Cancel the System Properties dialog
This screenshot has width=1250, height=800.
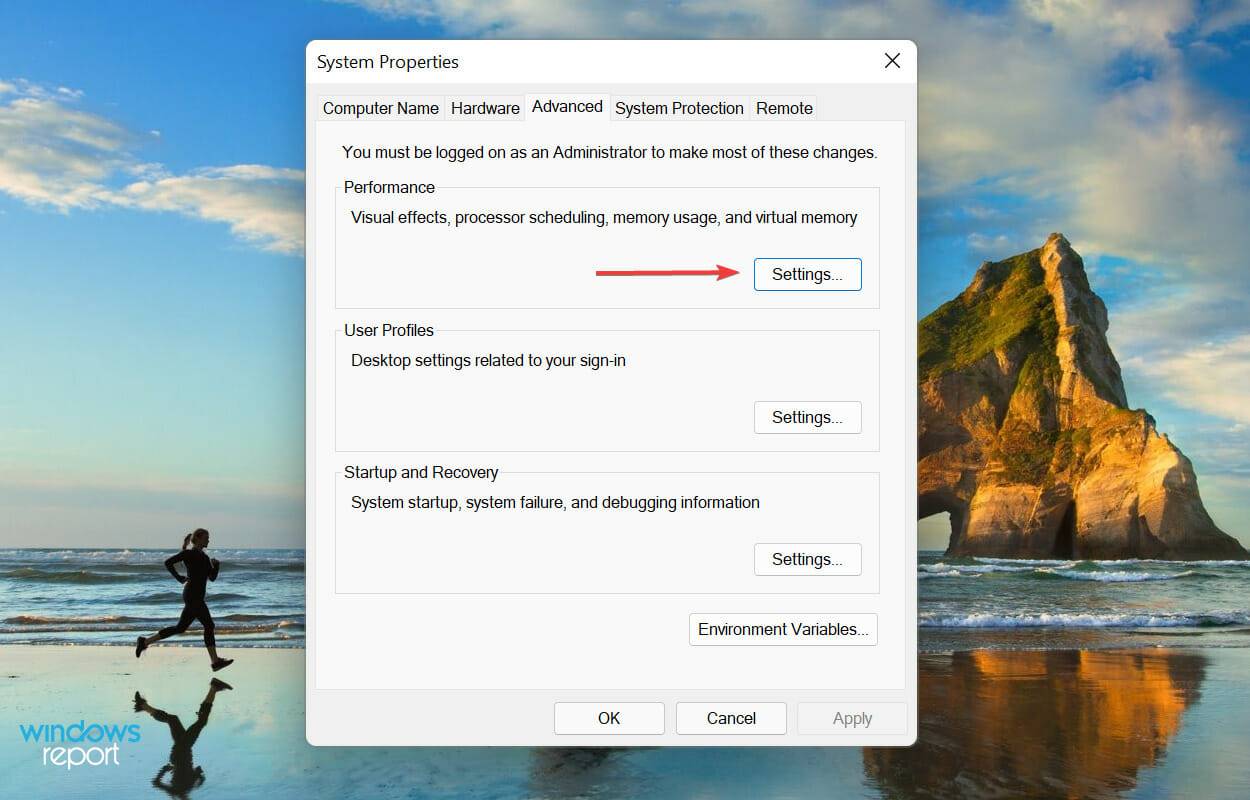731,718
